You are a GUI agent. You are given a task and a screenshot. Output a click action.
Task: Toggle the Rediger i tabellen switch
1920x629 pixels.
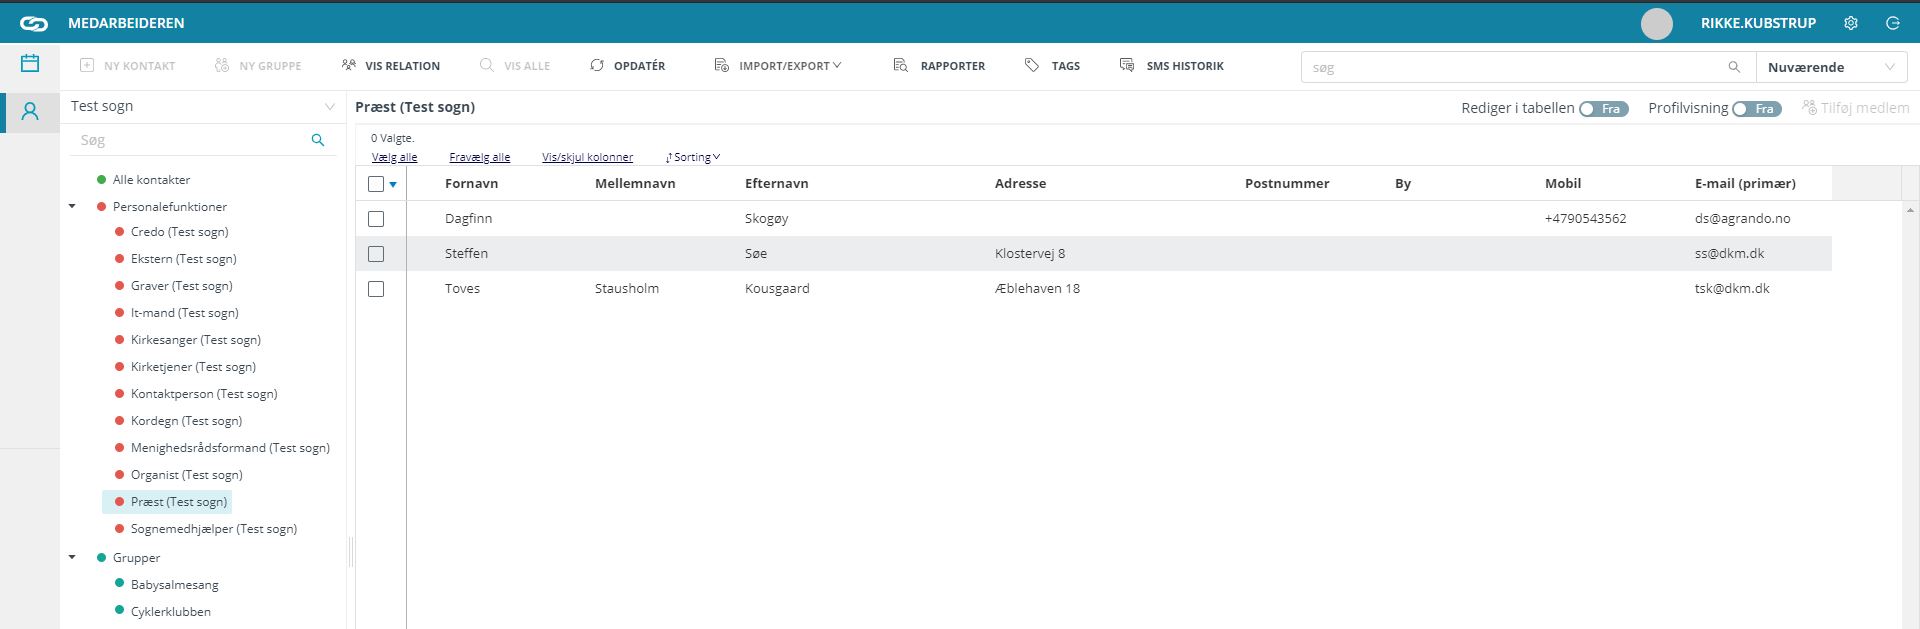point(1604,109)
